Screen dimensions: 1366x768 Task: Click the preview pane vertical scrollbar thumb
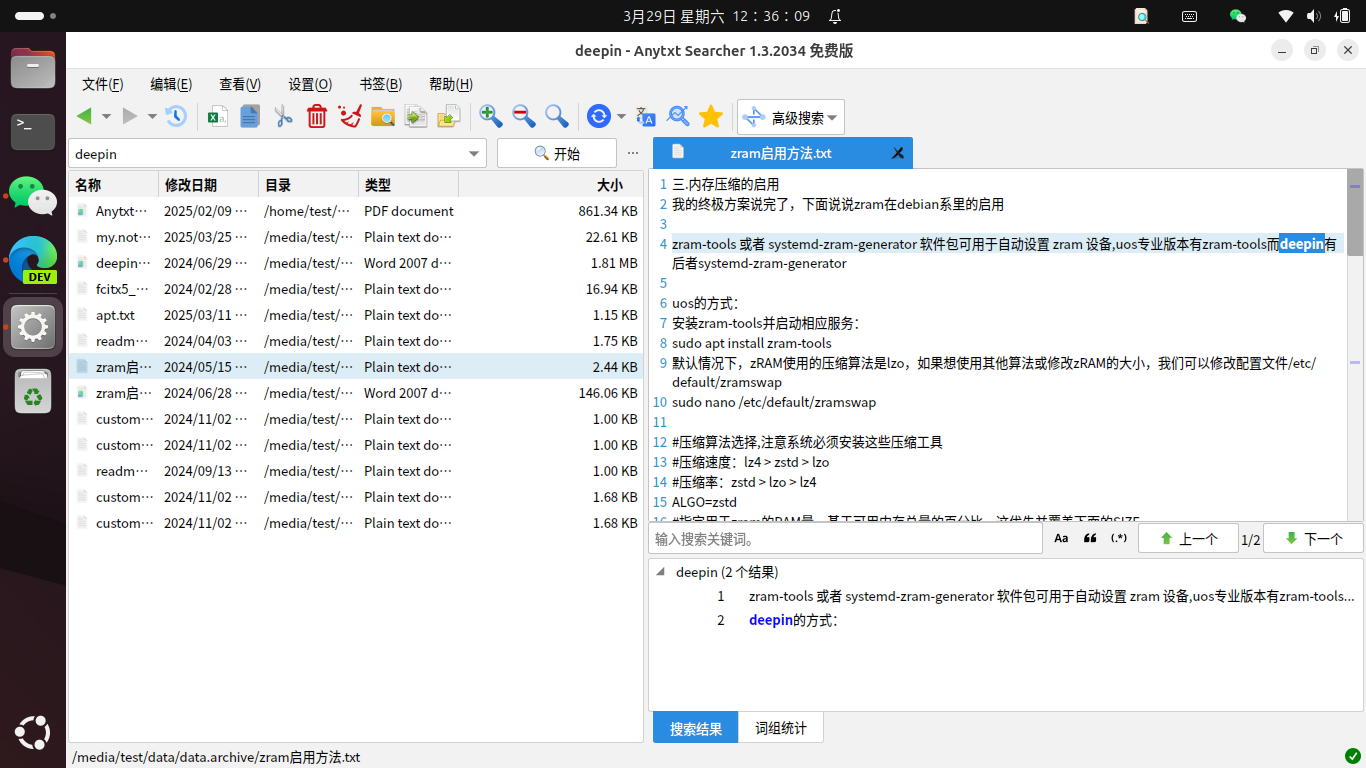tap(1355, 212)
